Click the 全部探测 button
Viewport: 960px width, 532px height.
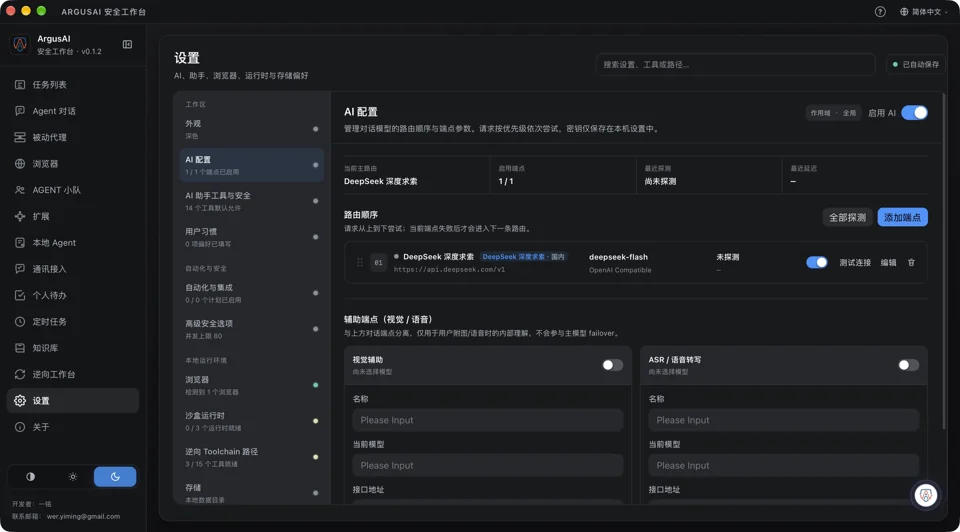point(847,217)
